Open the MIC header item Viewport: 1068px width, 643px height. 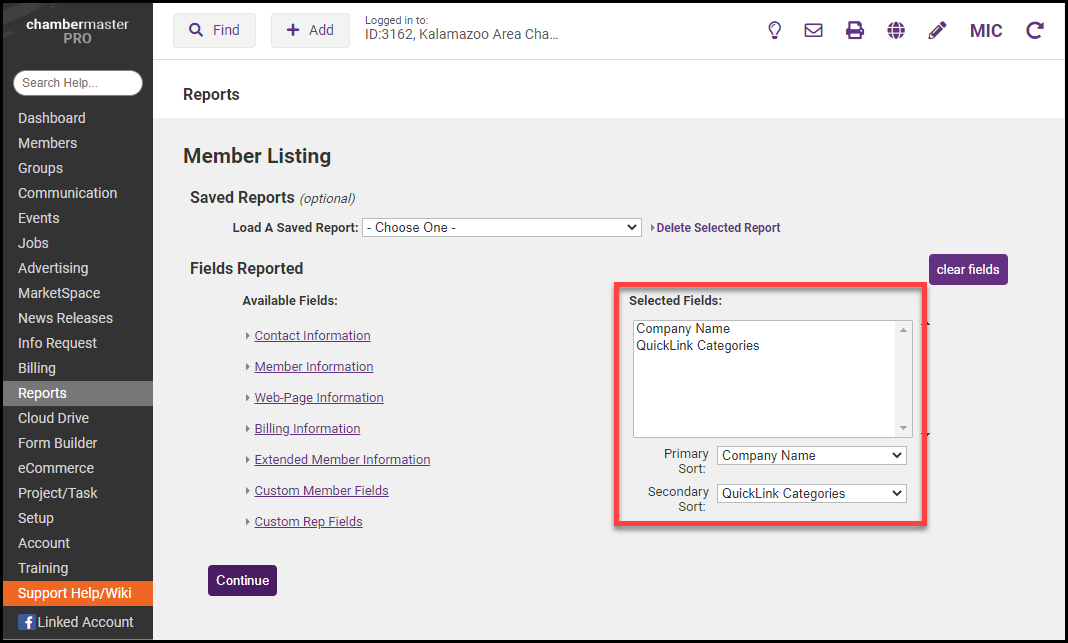(x=986, y=30)
